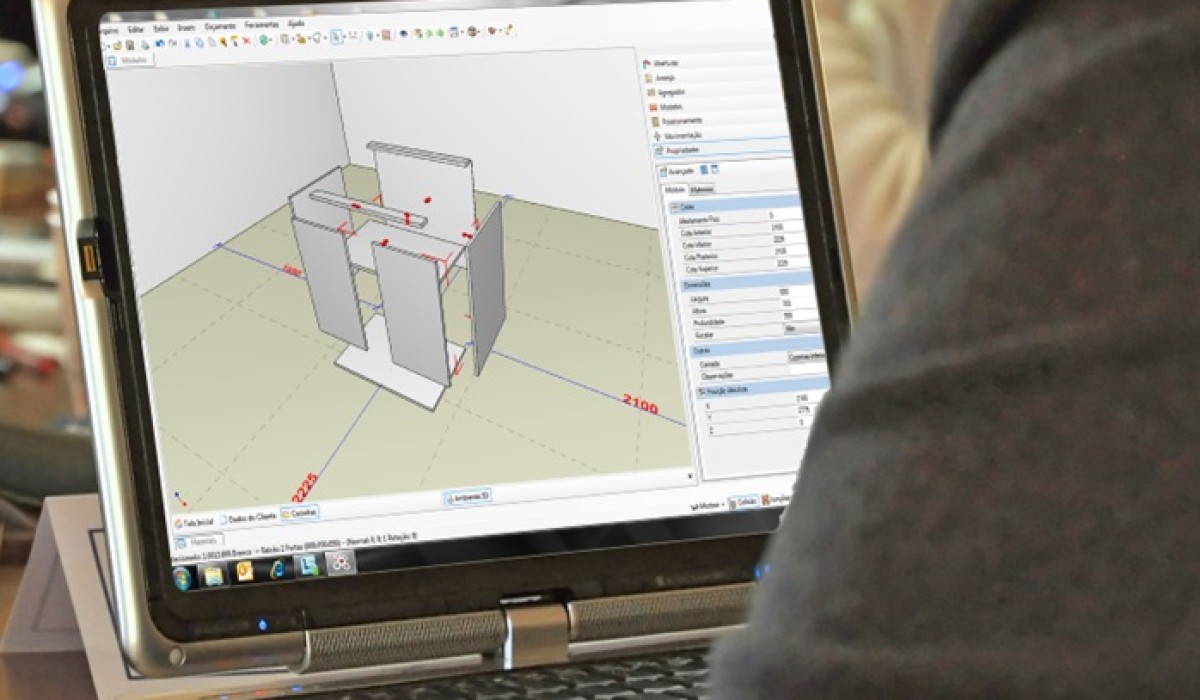
Task: Open the Exibir menu
Action: pos(160,28)
